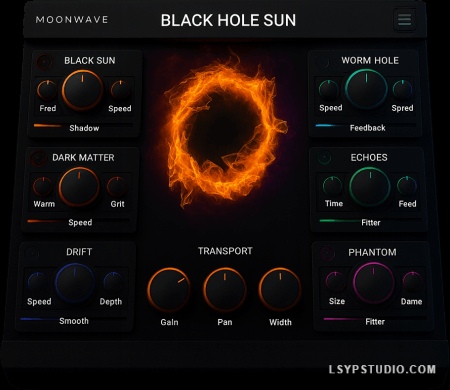Toggle the Black Sun module power button
Image resolution: width=450 pixels, height=390 pixels.
(x=44, y=62)
